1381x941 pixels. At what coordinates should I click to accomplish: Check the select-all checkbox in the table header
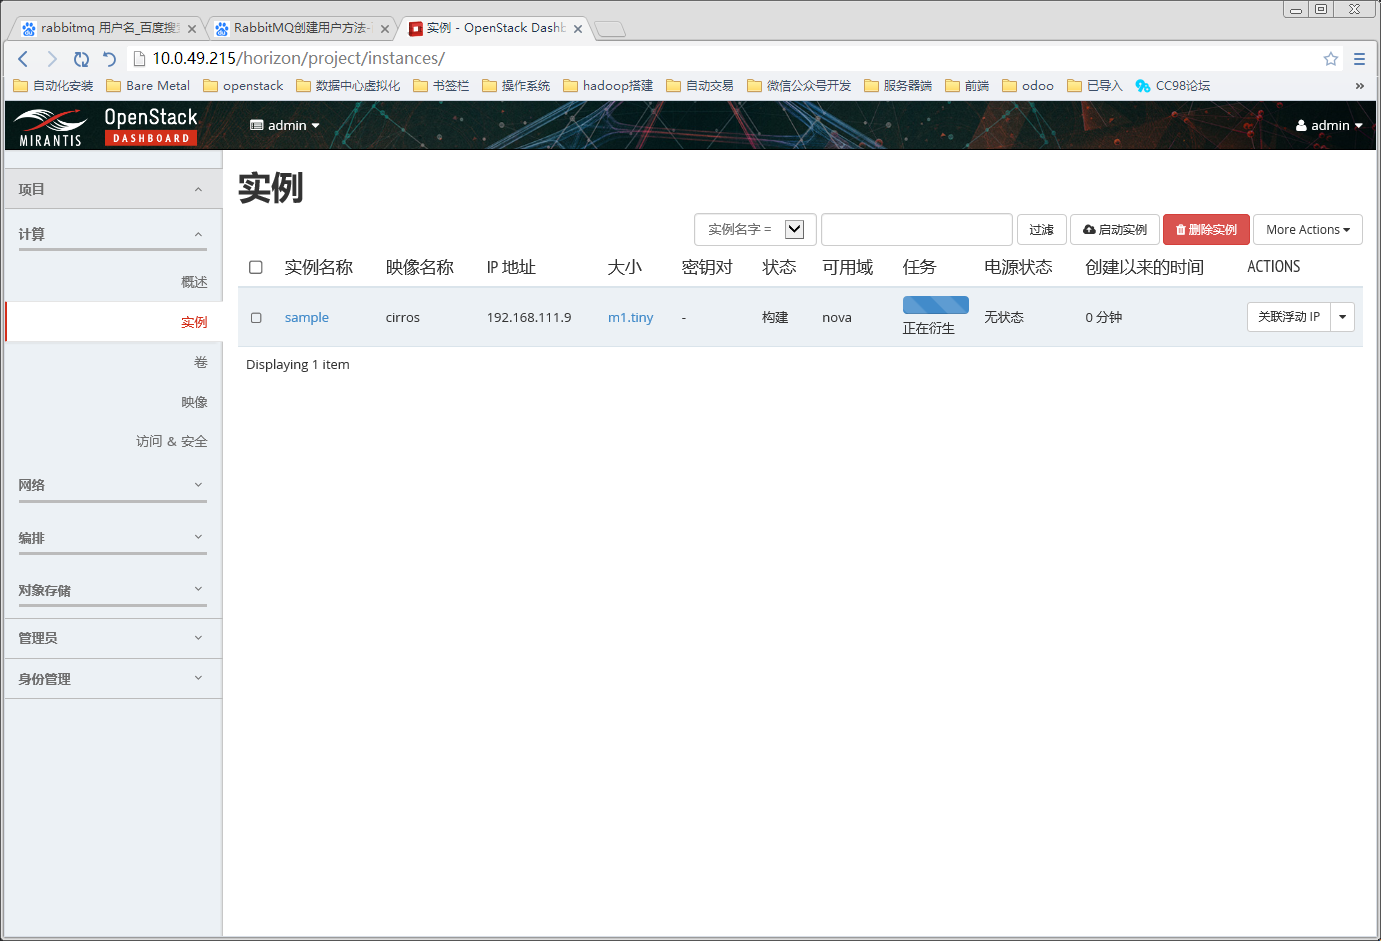[256, 267]
